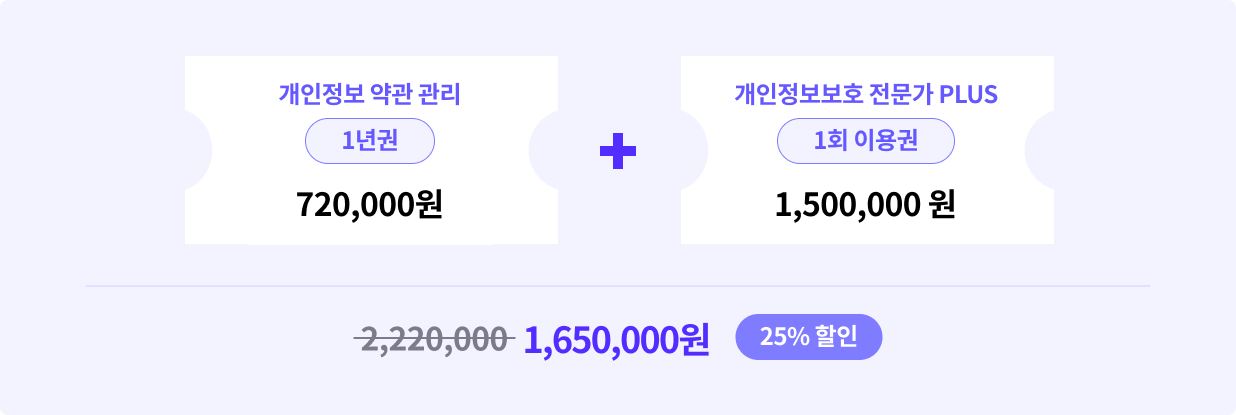This screenshot has width=1236, height=415.
Task: Click the left notch of 약관 관리 ticket
Action: click(x=198, y=150)
